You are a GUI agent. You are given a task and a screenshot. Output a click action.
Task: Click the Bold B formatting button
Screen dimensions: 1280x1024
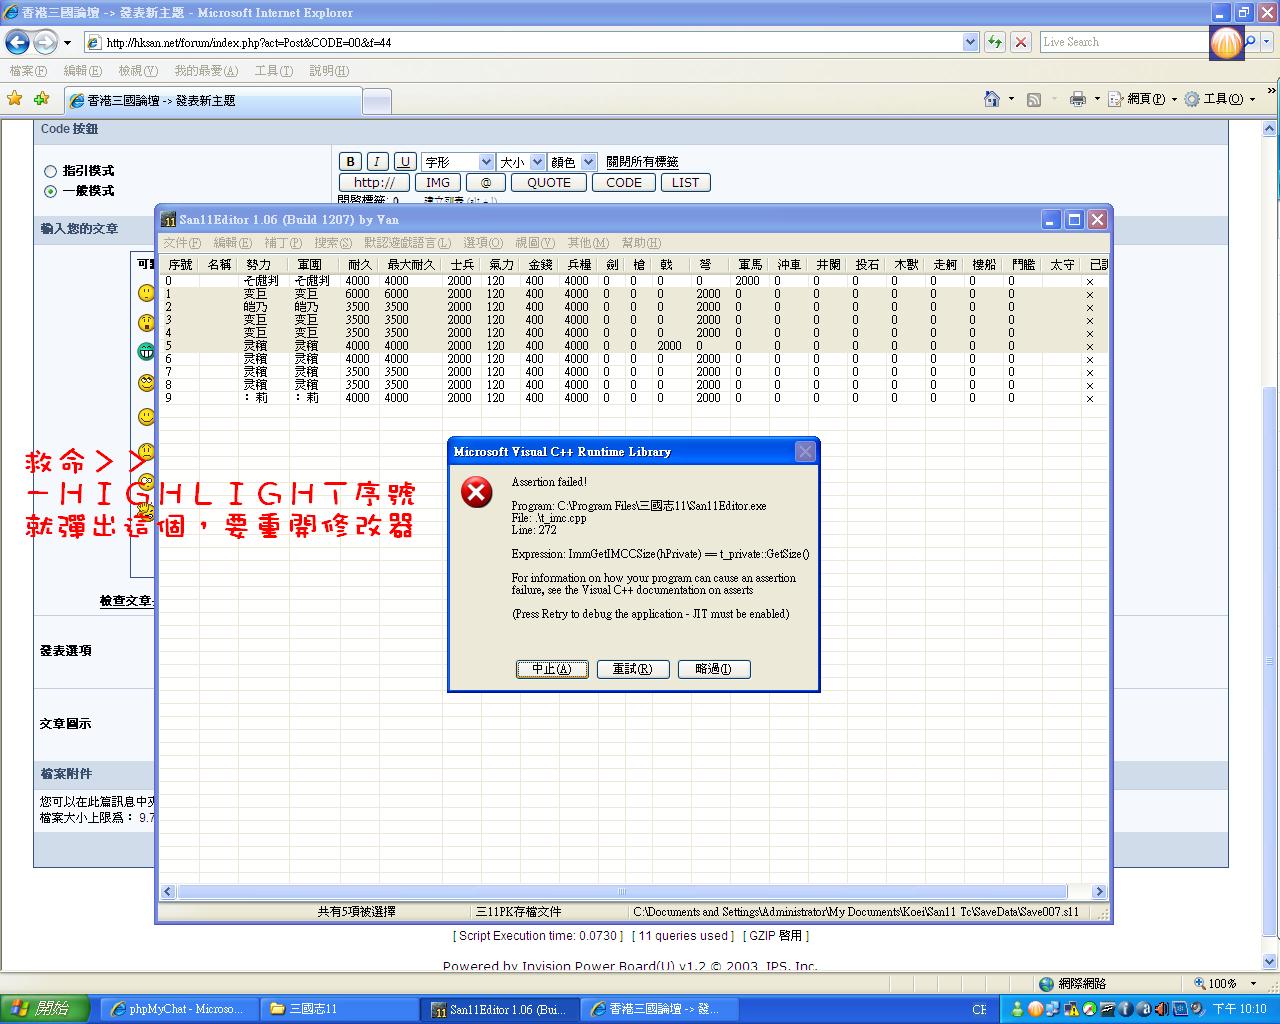coord(350,162)
